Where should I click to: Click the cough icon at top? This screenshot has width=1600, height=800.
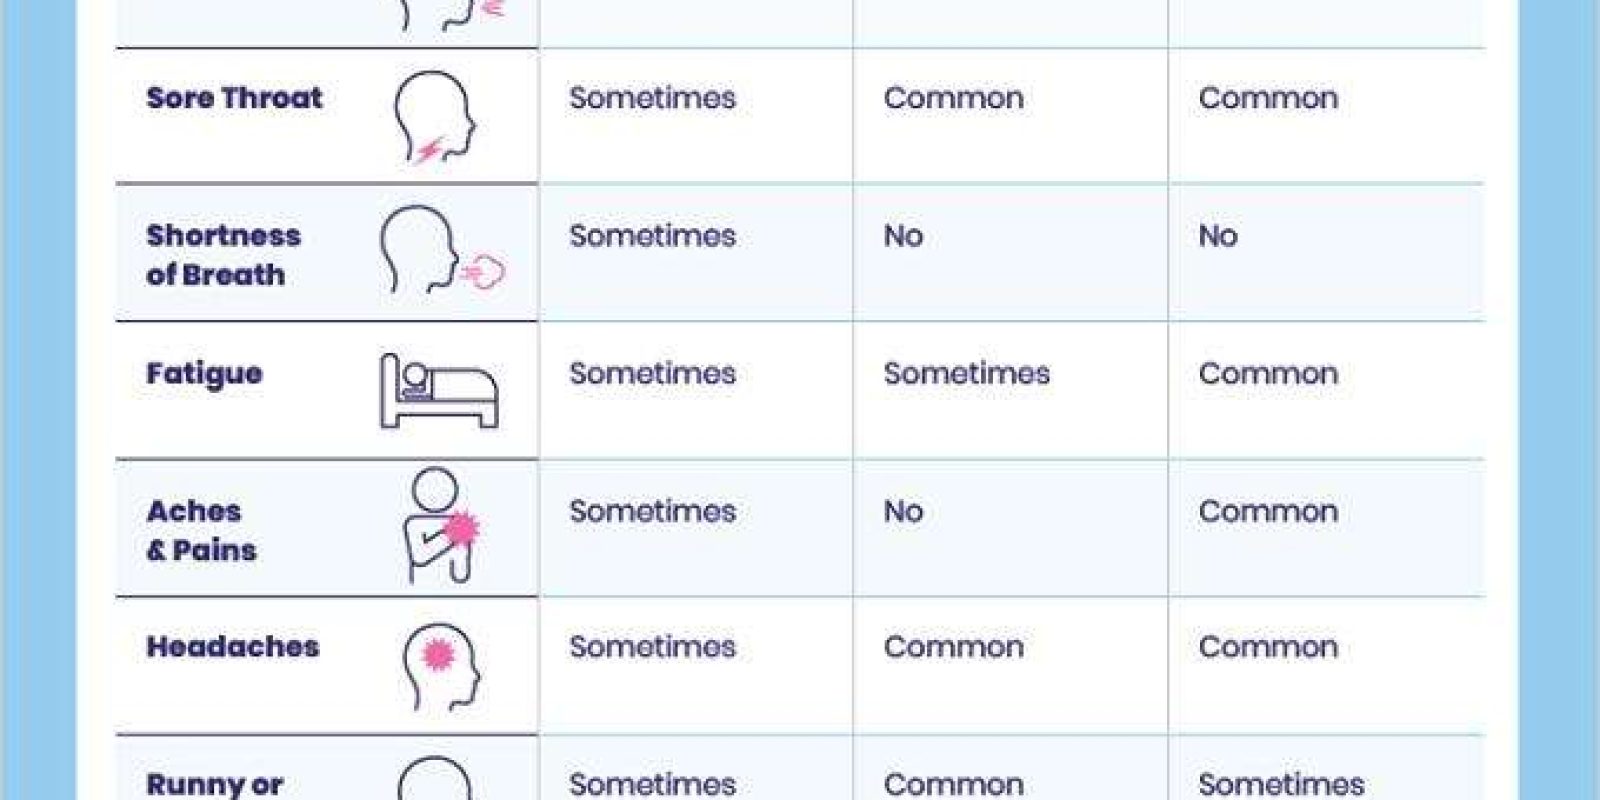(452, 15)
